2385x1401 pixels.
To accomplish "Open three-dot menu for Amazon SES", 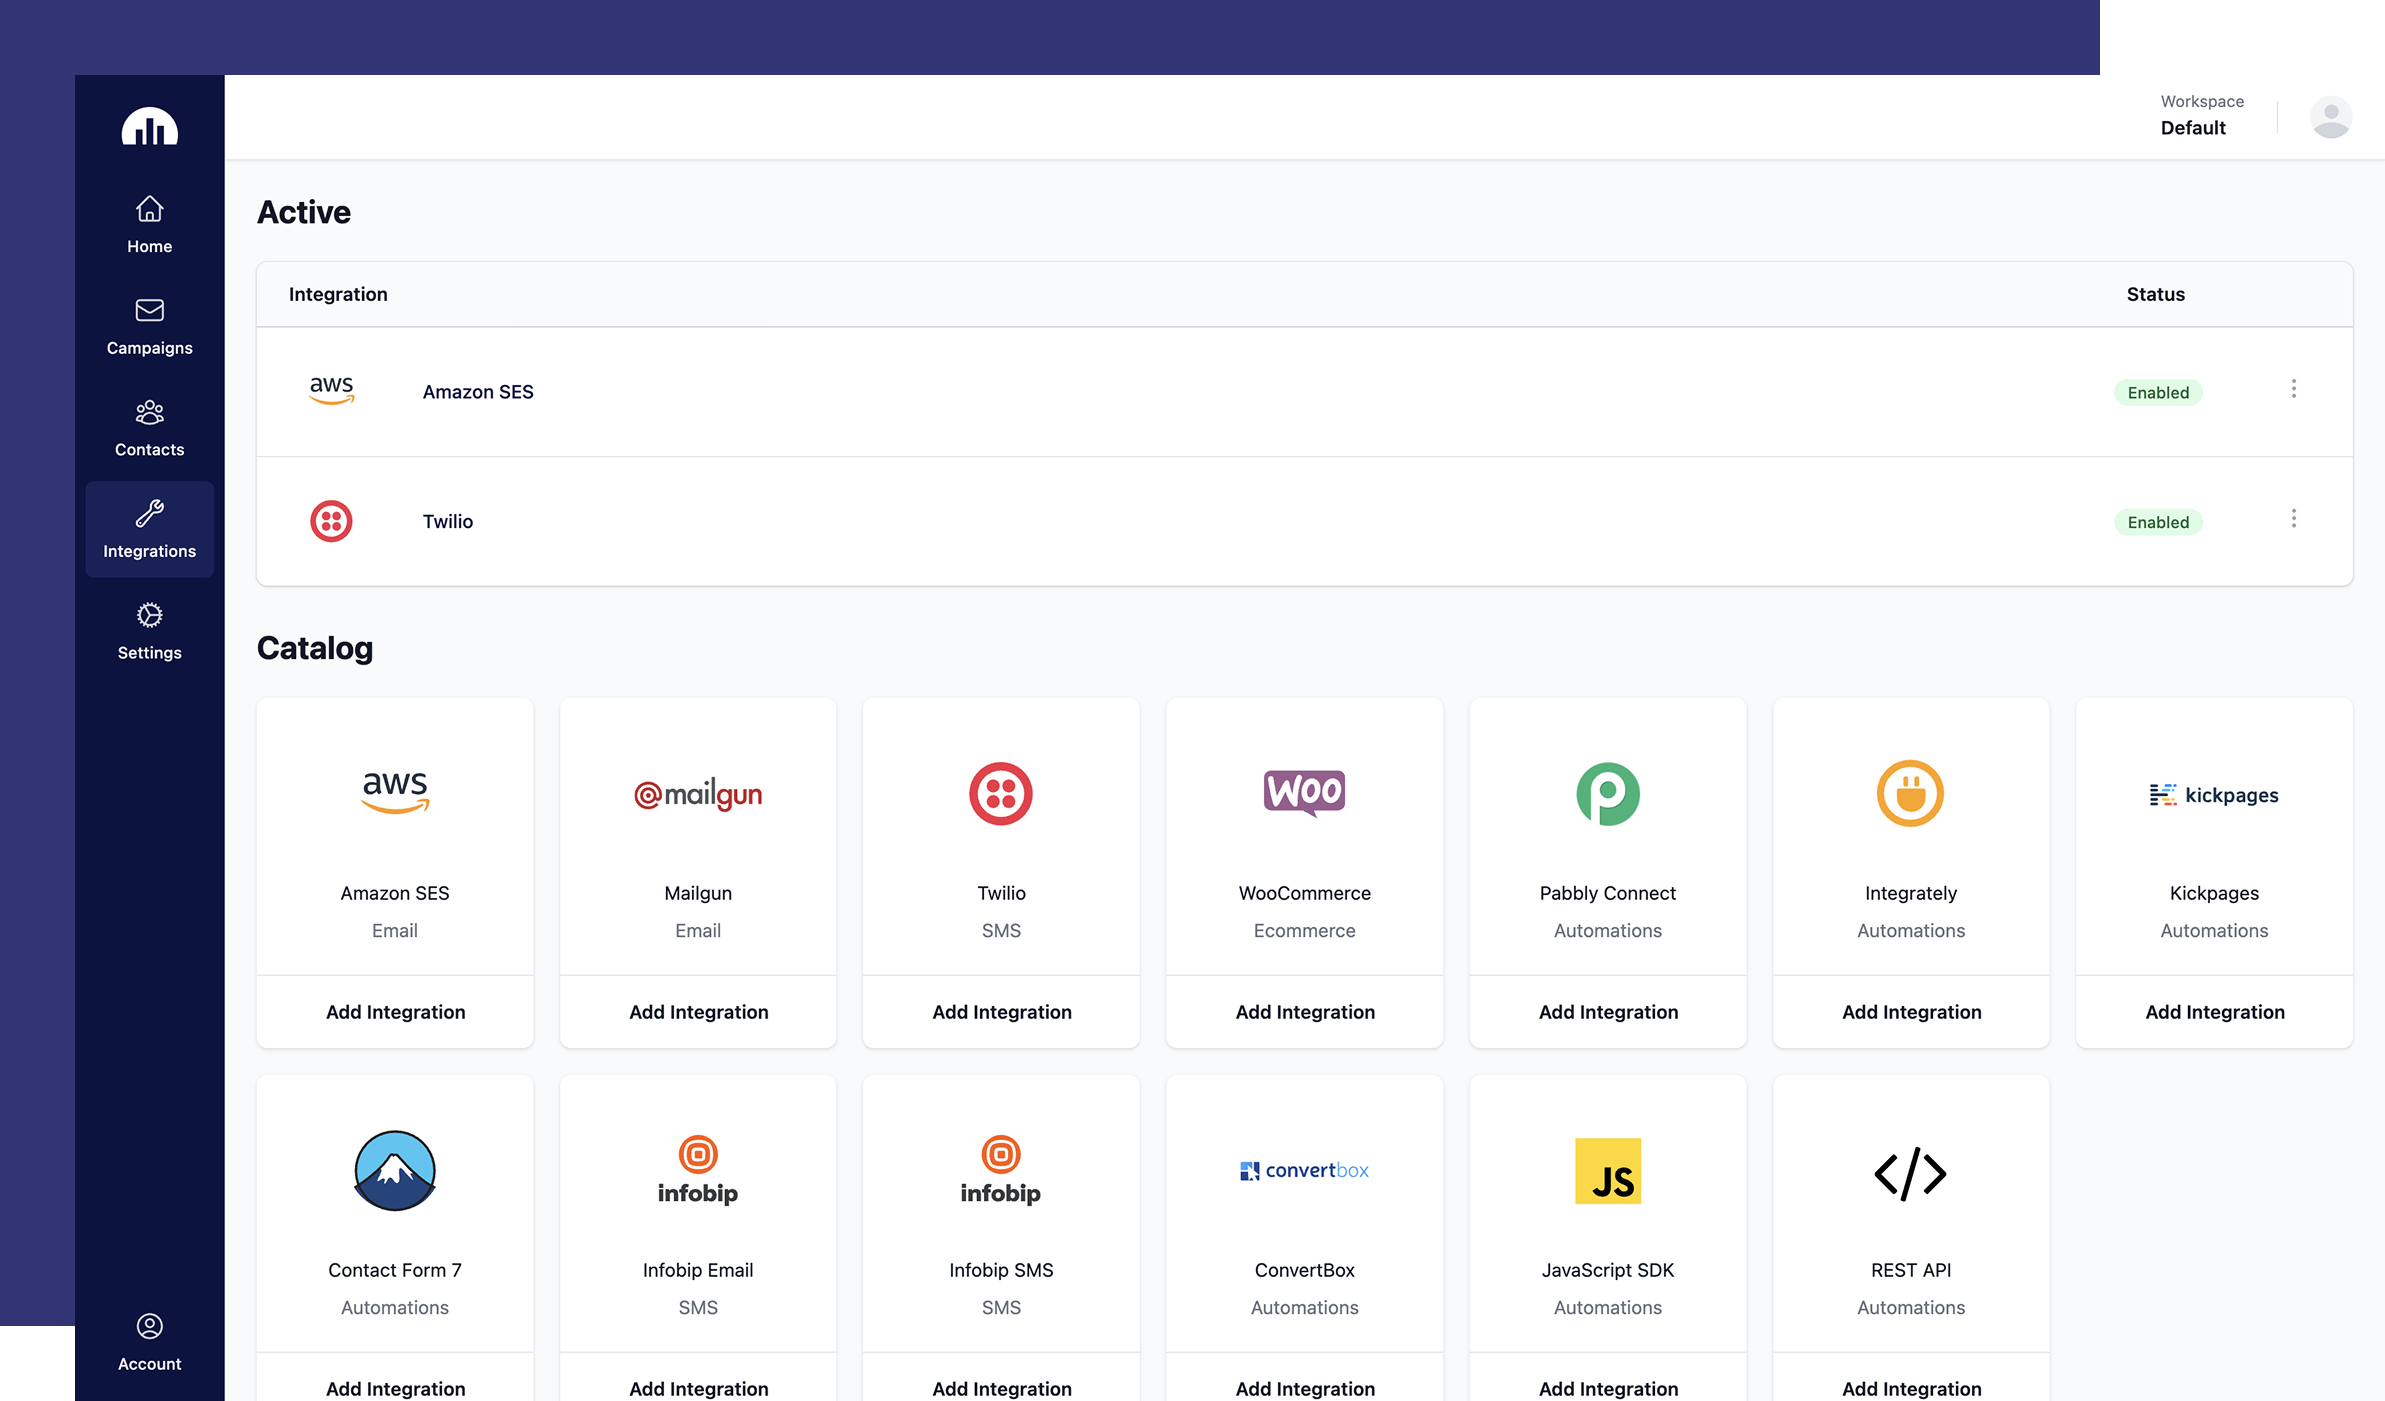I will point(2293,389).
